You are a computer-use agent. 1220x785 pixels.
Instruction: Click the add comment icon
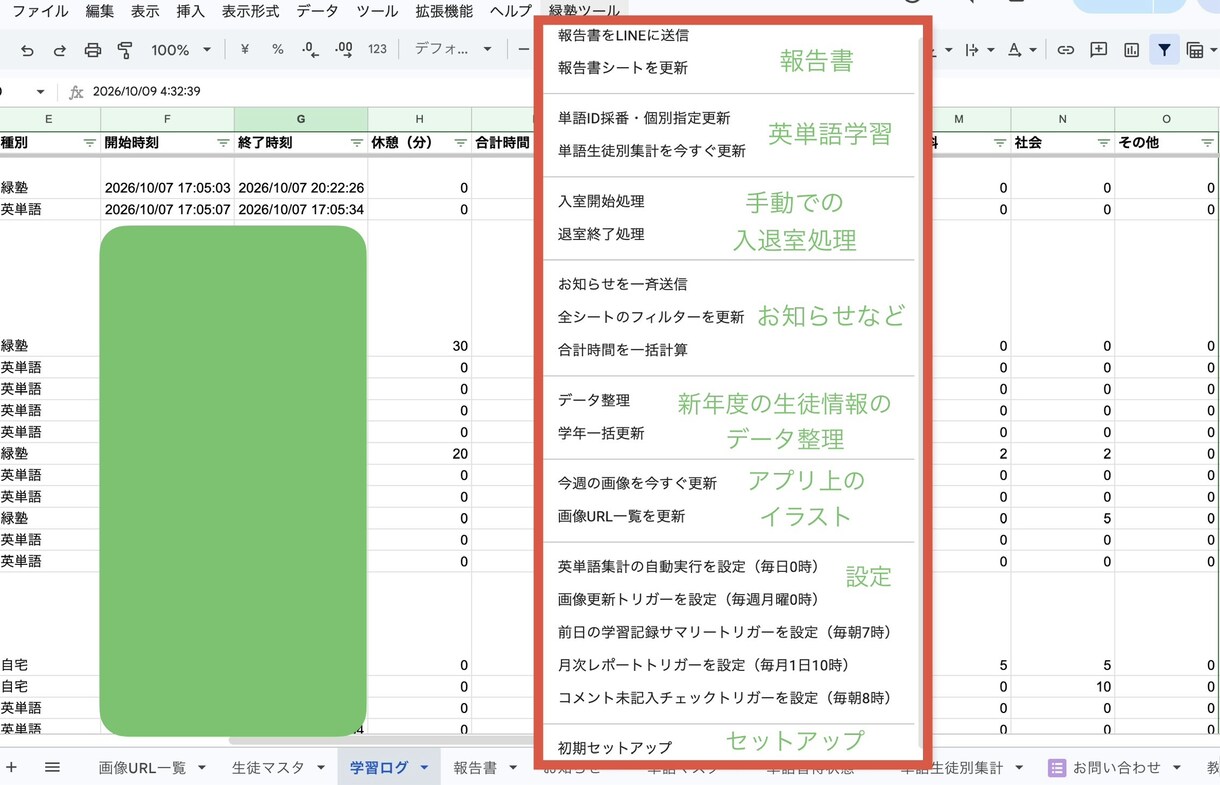pyautogui.click(x=1099, y=50)
